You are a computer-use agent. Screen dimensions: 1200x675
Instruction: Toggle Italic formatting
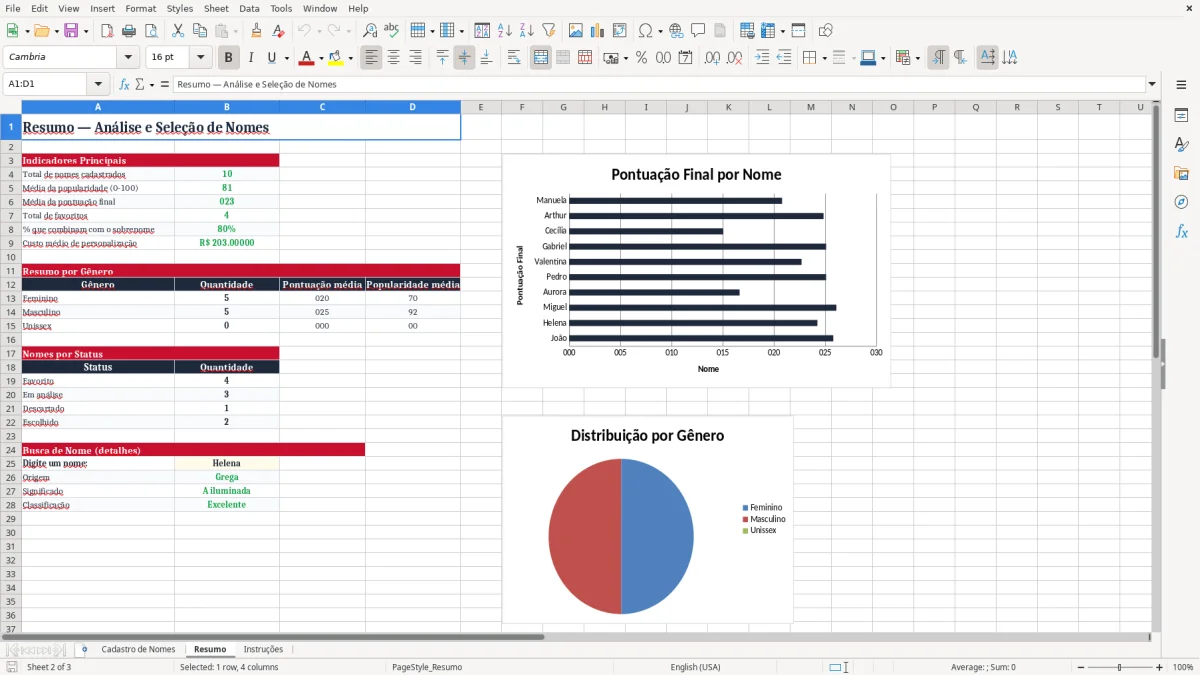tap(251, 58)
